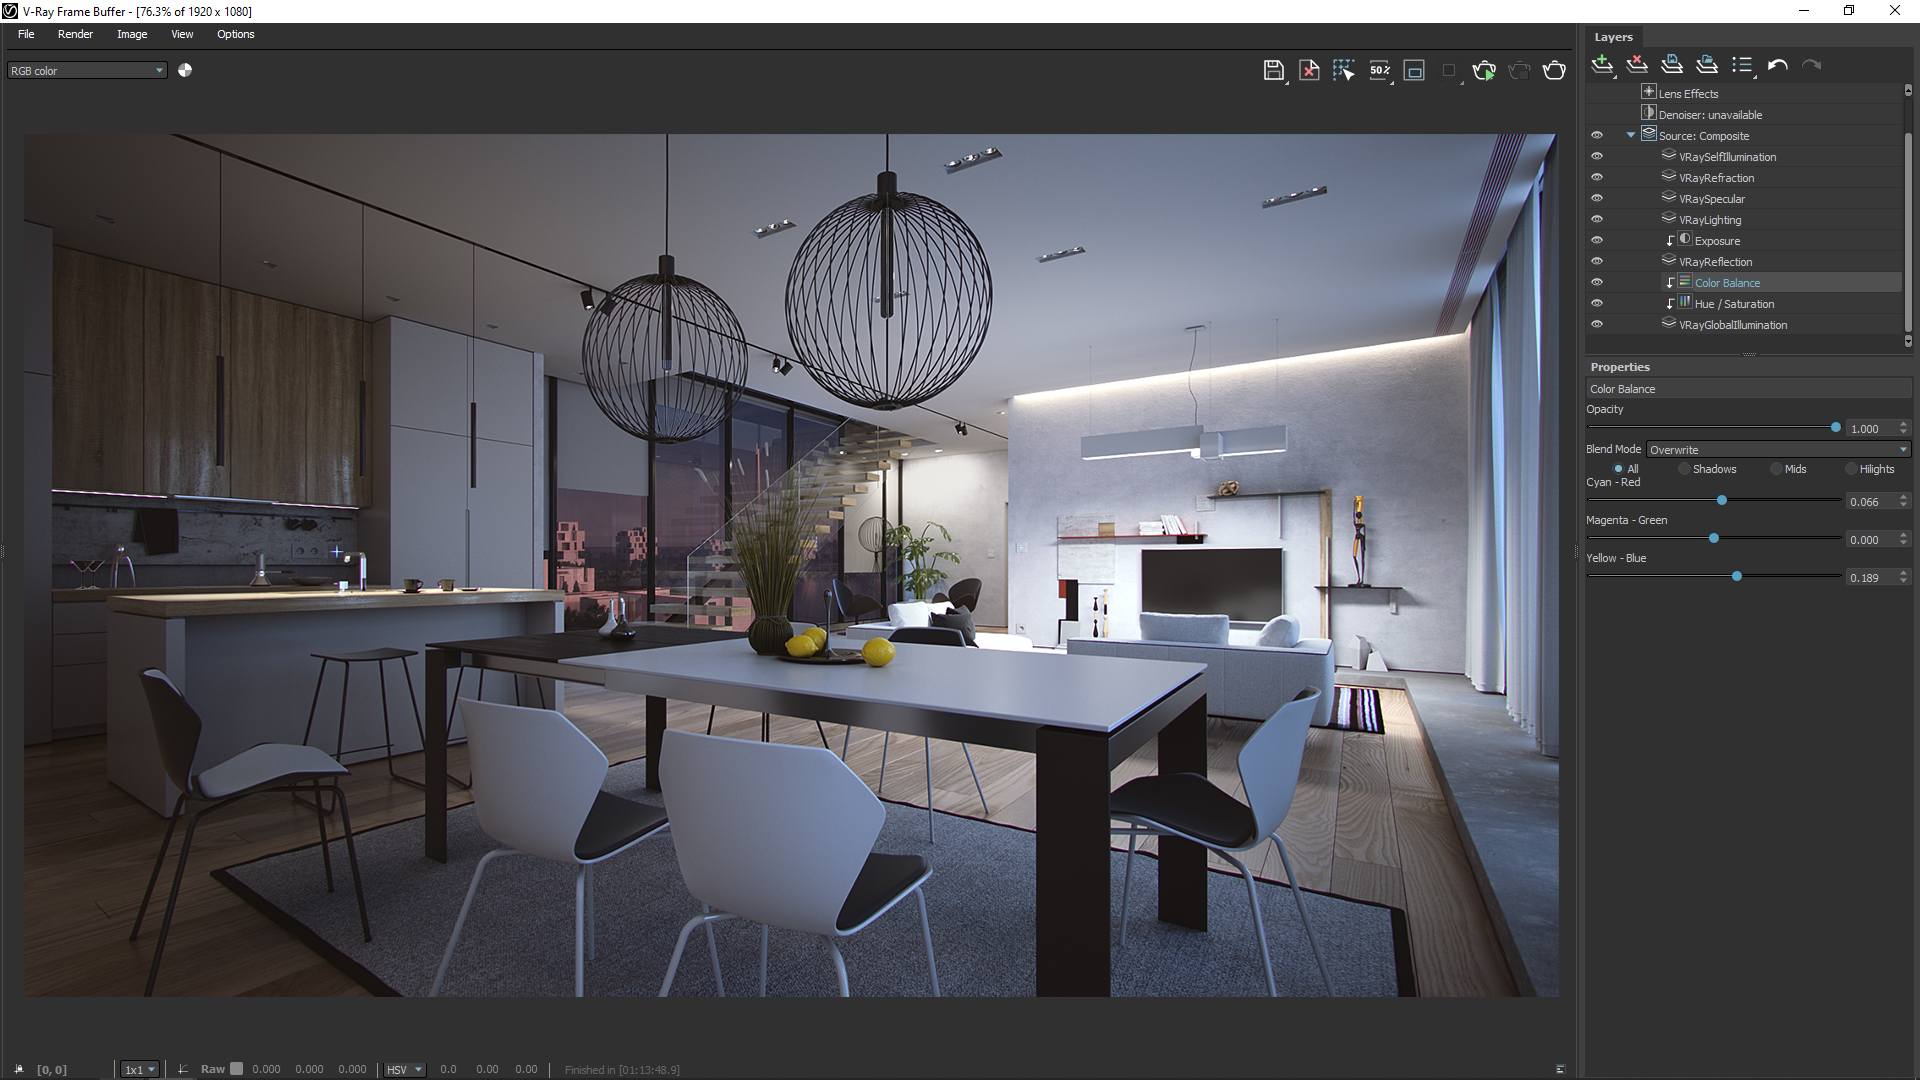Click the create layer plus icon
1920x1080 pixels.
[x=1602, y=65]
